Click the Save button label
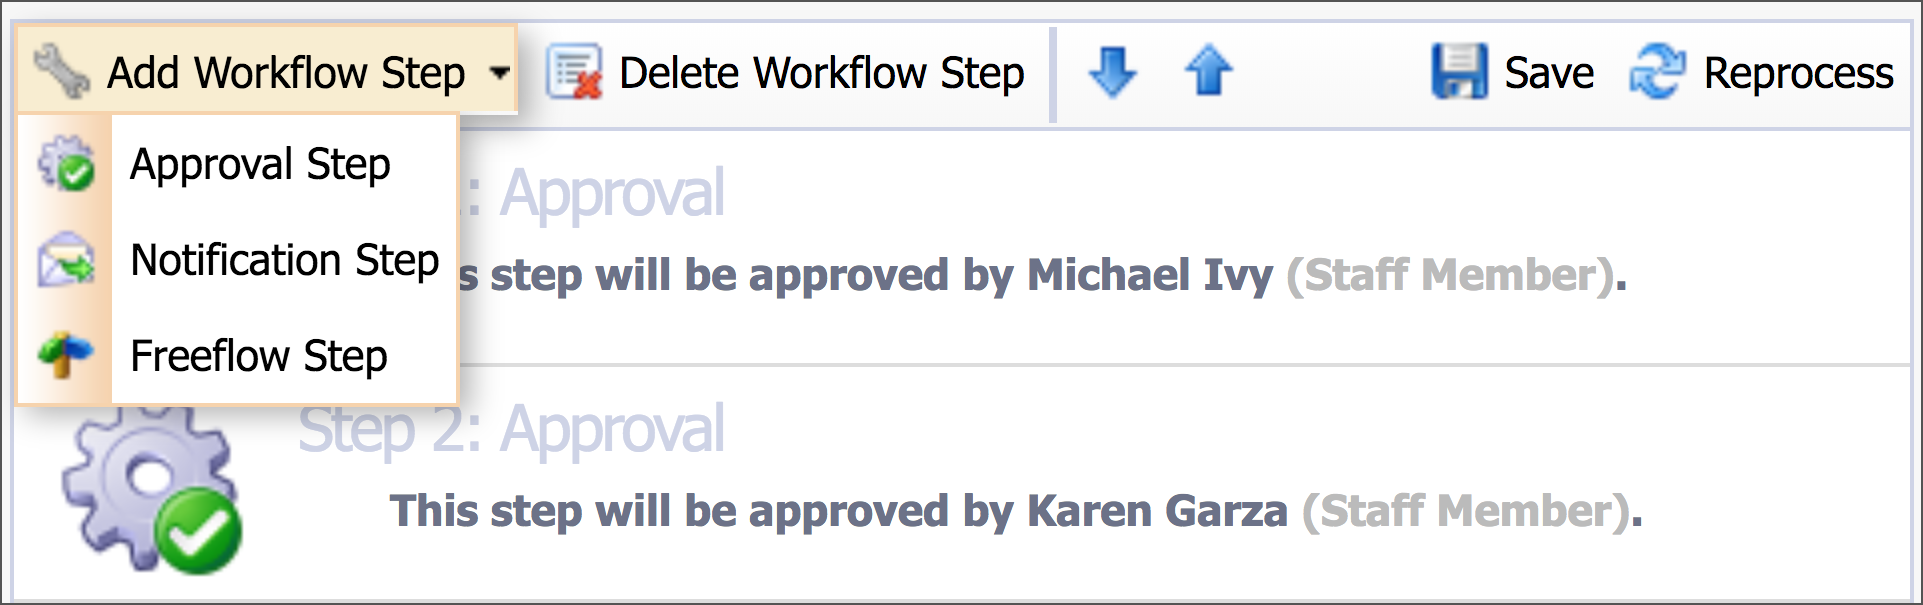Viewport: 1923px width, 605px height. point(1549,73)
